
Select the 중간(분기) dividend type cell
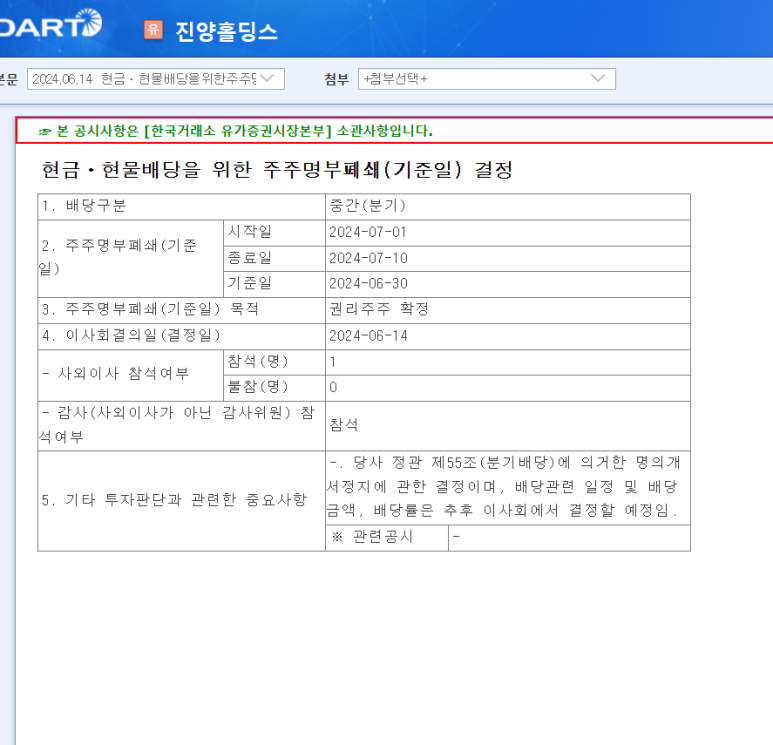click(x=508, y=207)
